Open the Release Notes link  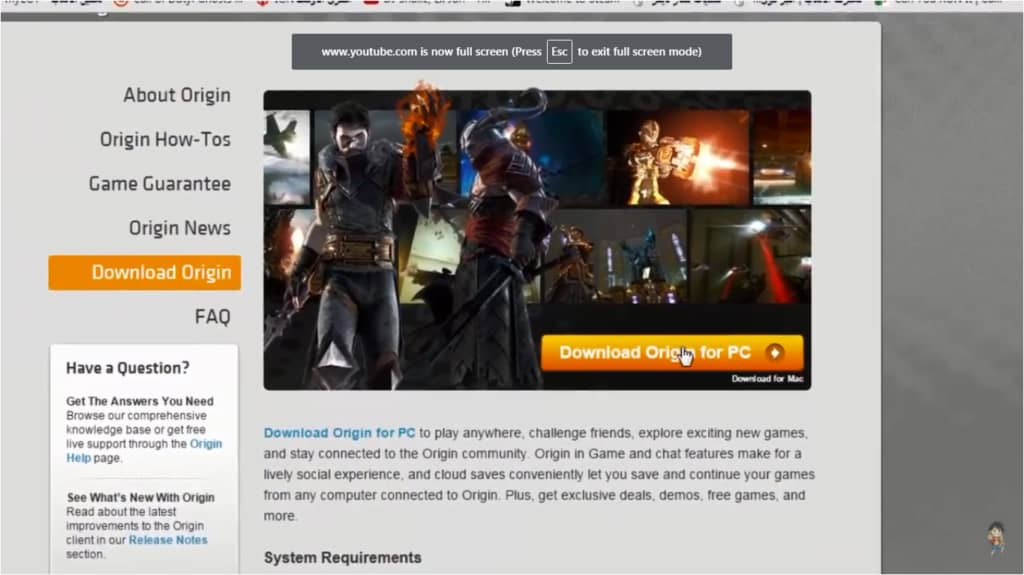[168, 540]
